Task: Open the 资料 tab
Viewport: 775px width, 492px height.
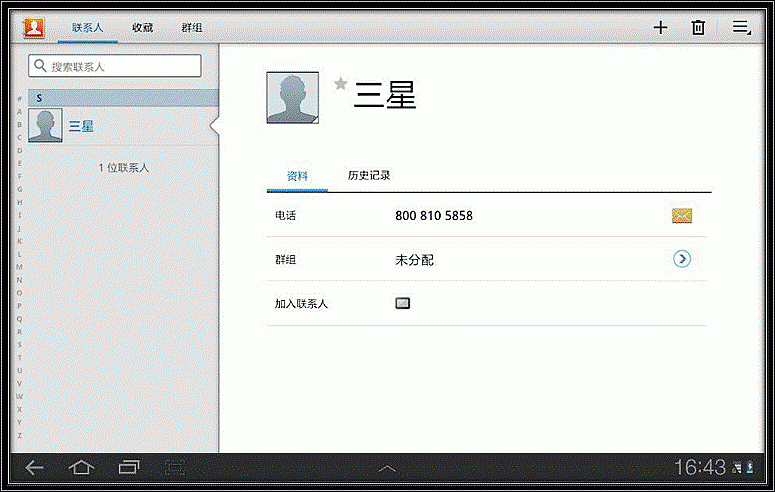Action: pos(297,176)
